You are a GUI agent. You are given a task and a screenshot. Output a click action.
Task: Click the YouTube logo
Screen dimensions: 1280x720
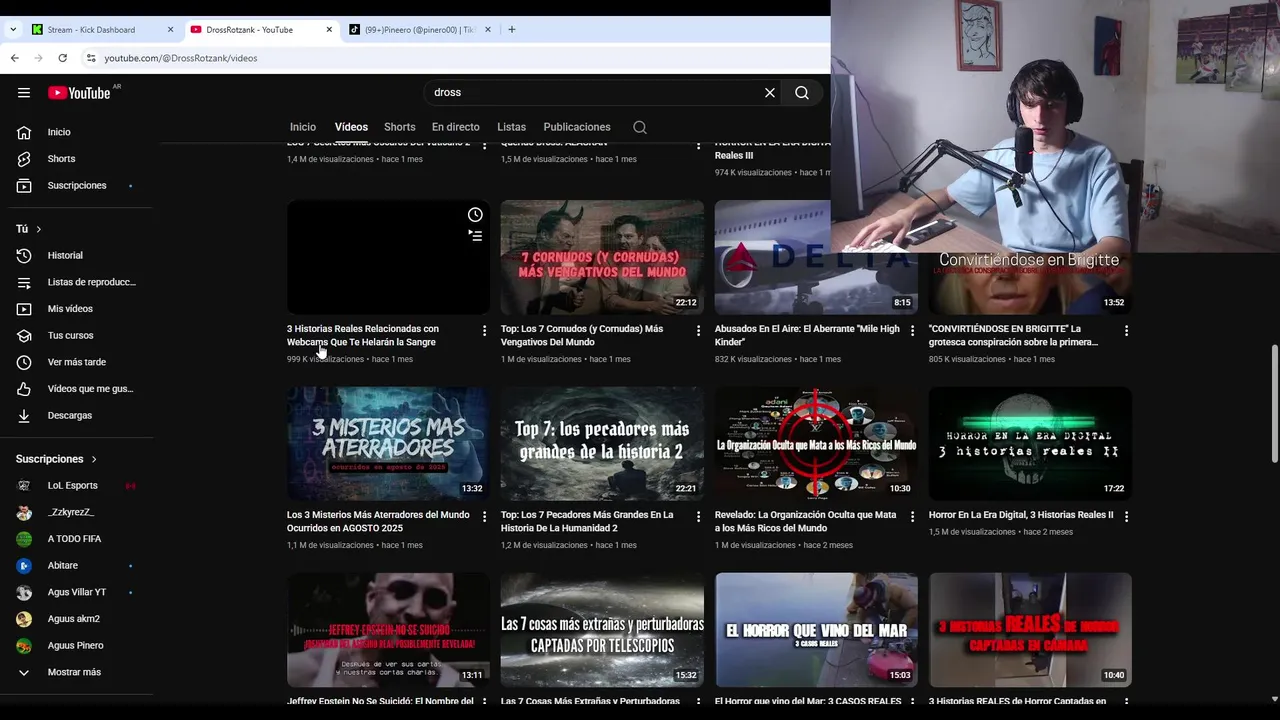(79, 93)
